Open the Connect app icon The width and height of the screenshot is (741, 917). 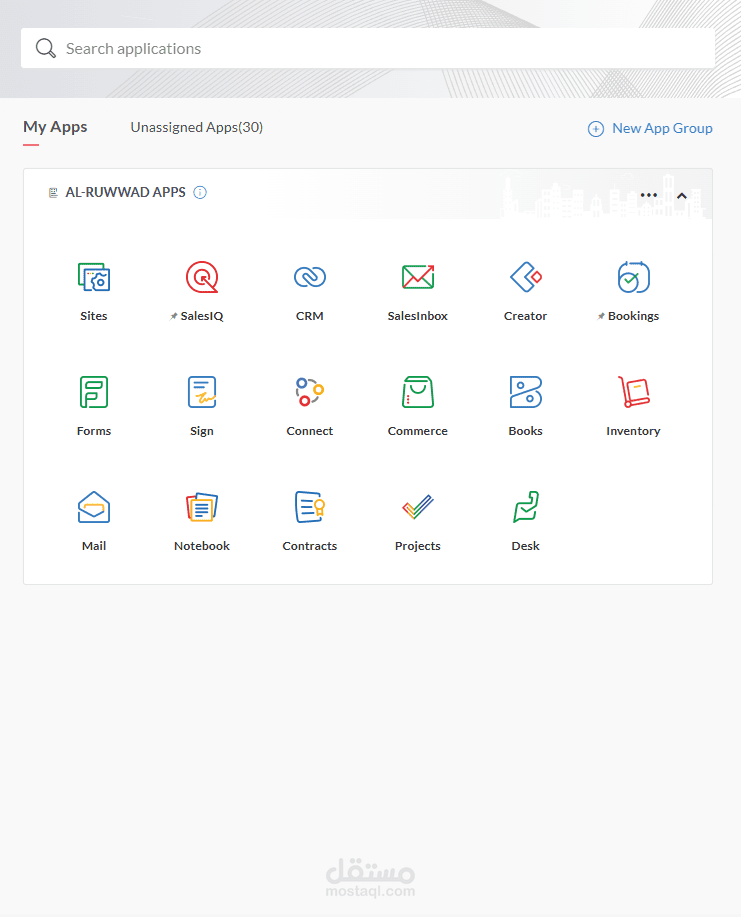pyautogui.click(x=309, y=392)
